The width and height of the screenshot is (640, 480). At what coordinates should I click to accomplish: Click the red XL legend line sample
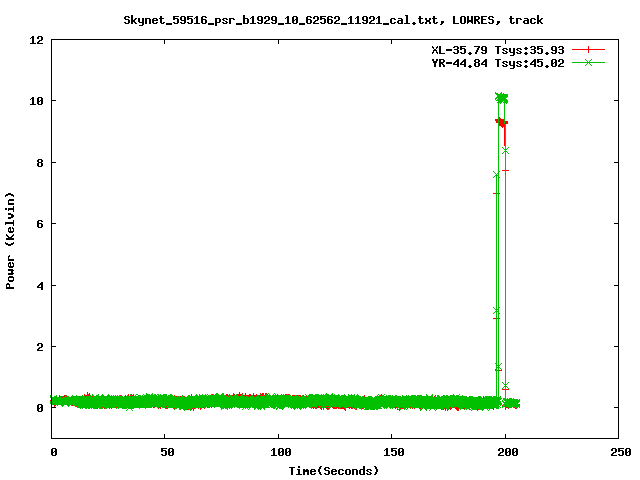pos(588,50)
